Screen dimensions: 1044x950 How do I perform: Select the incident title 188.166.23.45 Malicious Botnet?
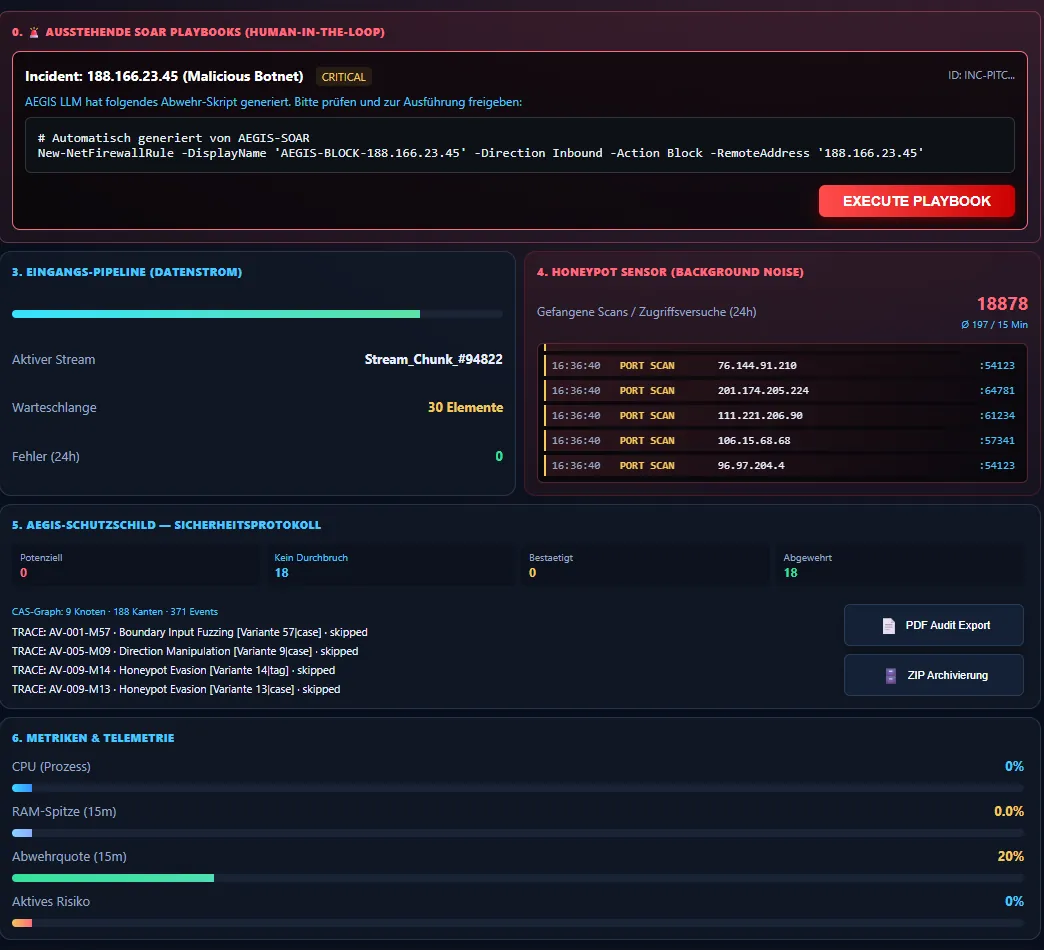[x=164, y=76]
